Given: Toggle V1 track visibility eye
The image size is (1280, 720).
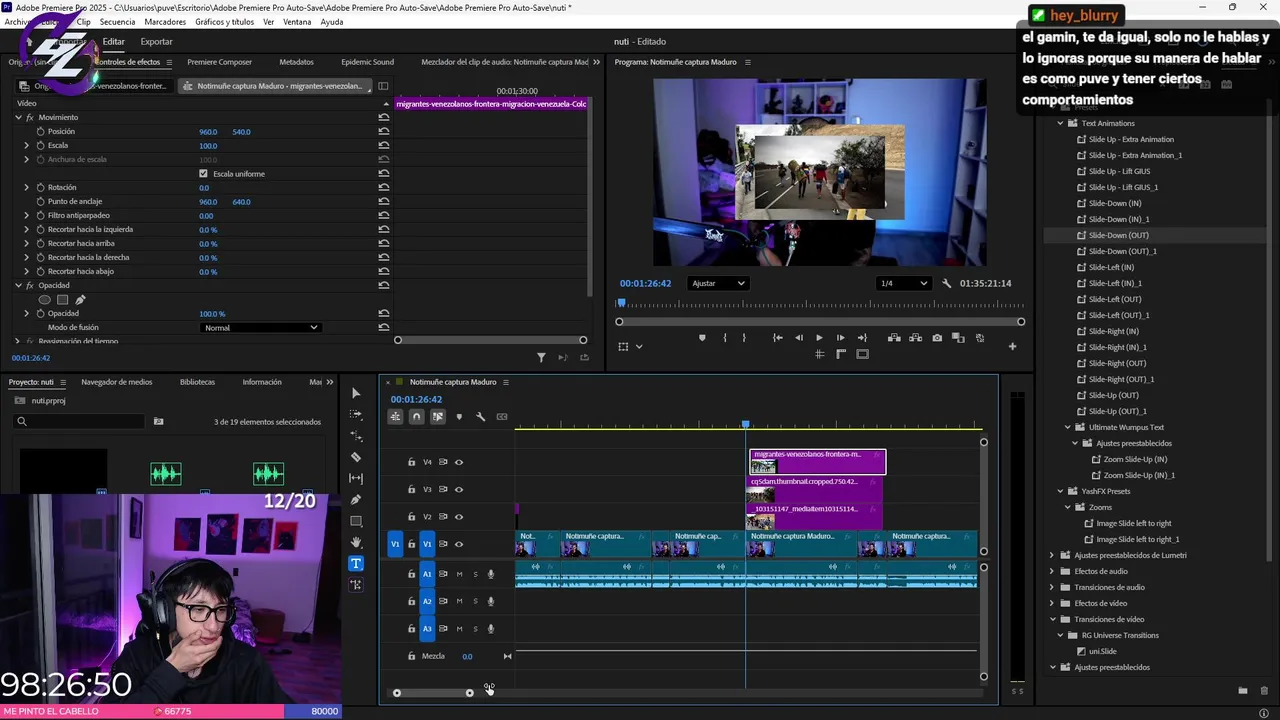Looking at the screenshot, I should pyautogui.click(x=459, y=544).
